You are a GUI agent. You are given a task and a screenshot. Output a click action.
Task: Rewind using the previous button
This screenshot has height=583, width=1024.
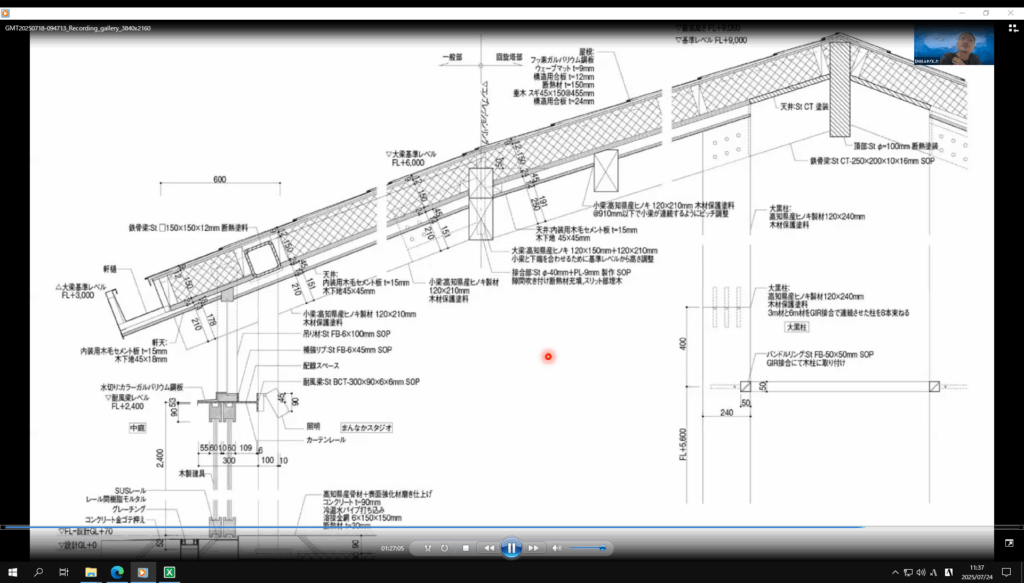(x=488, y=548)
